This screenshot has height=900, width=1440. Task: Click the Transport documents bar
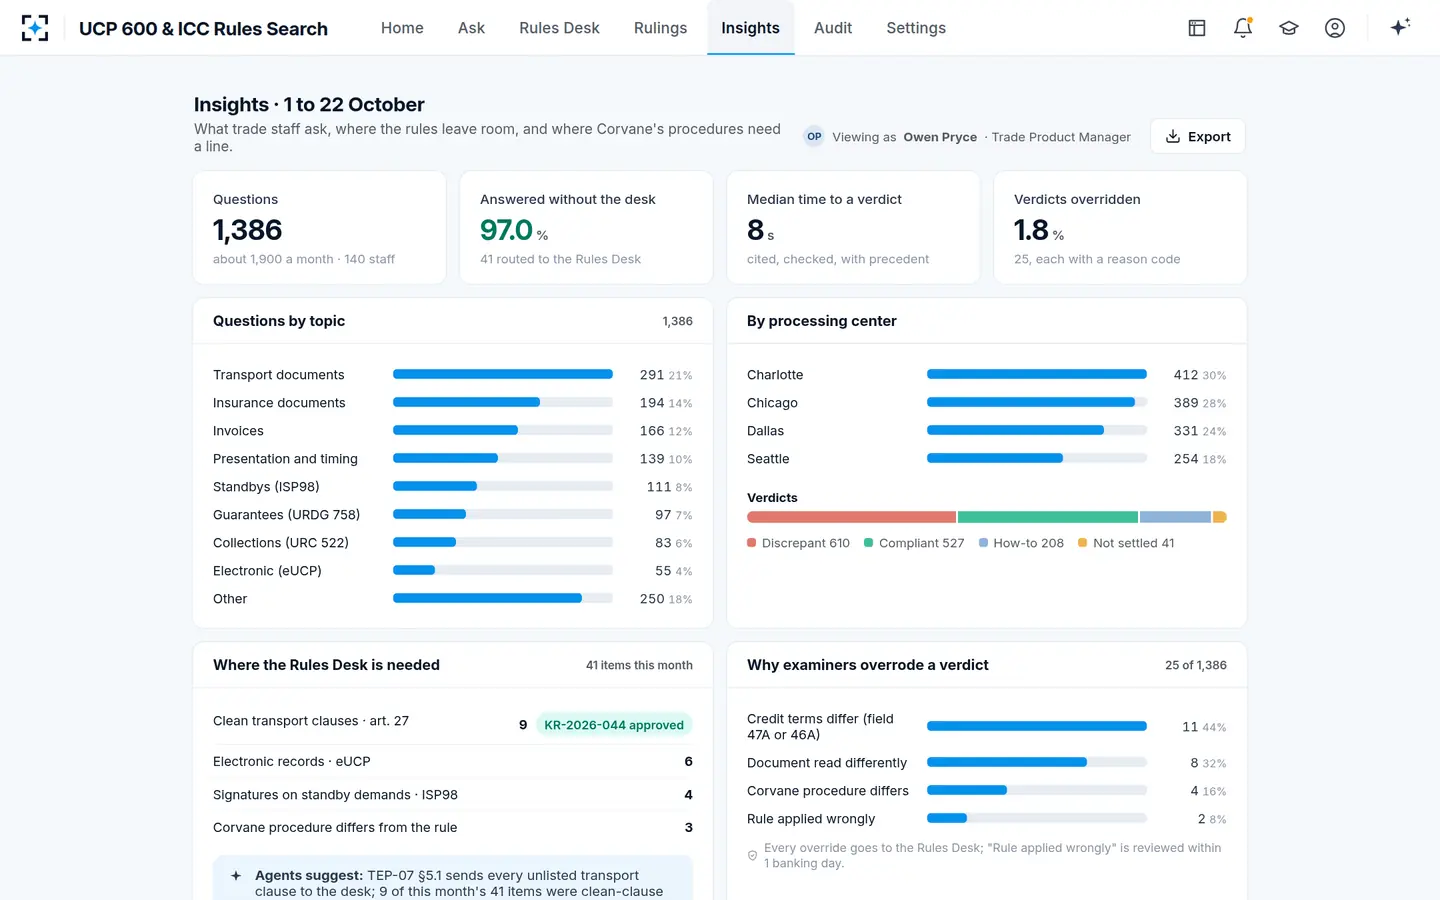point(503,375)
